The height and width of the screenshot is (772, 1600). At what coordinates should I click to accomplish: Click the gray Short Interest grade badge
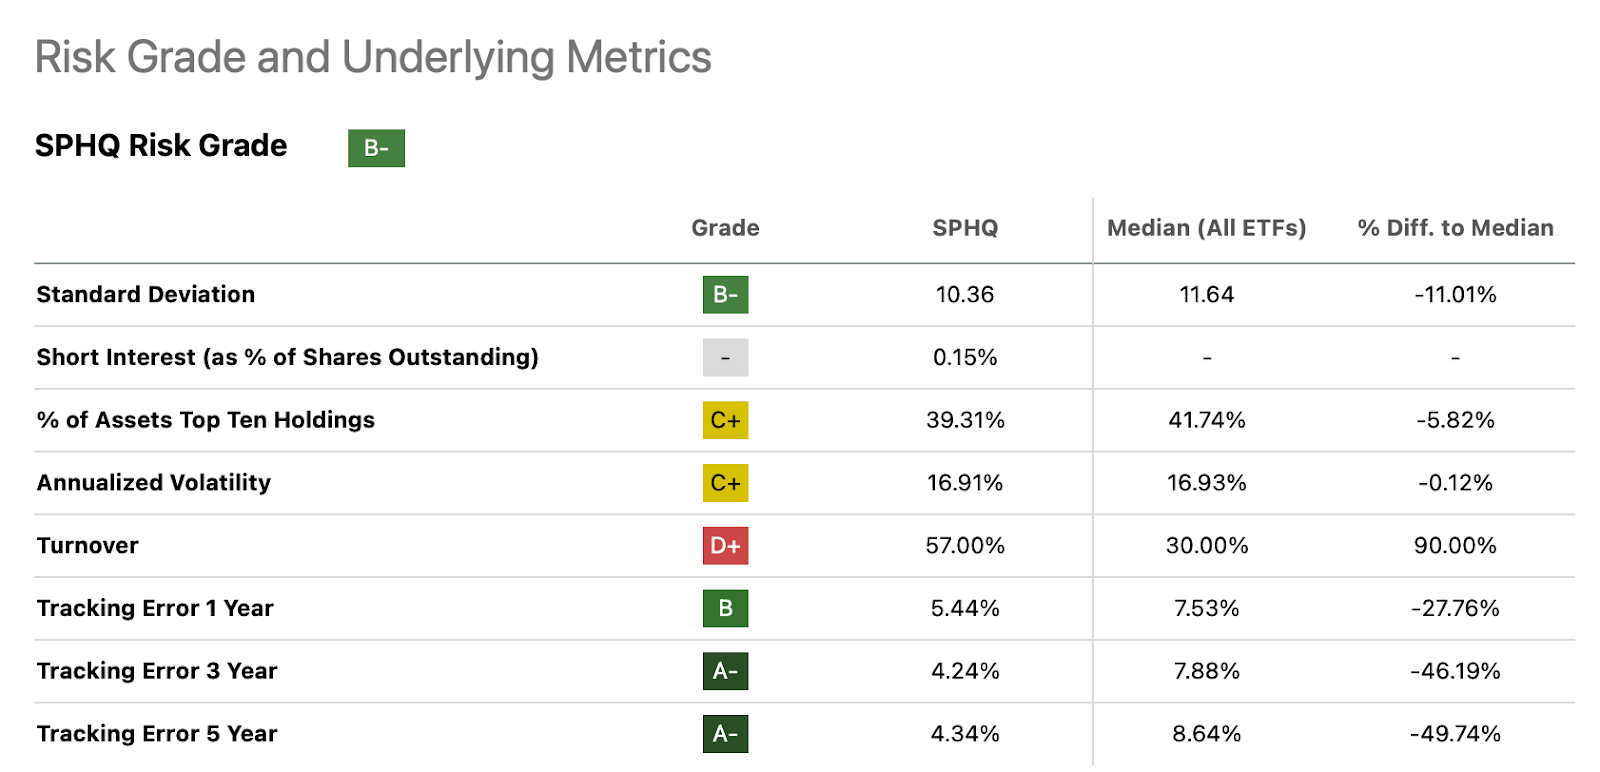(x=725, y=358)
